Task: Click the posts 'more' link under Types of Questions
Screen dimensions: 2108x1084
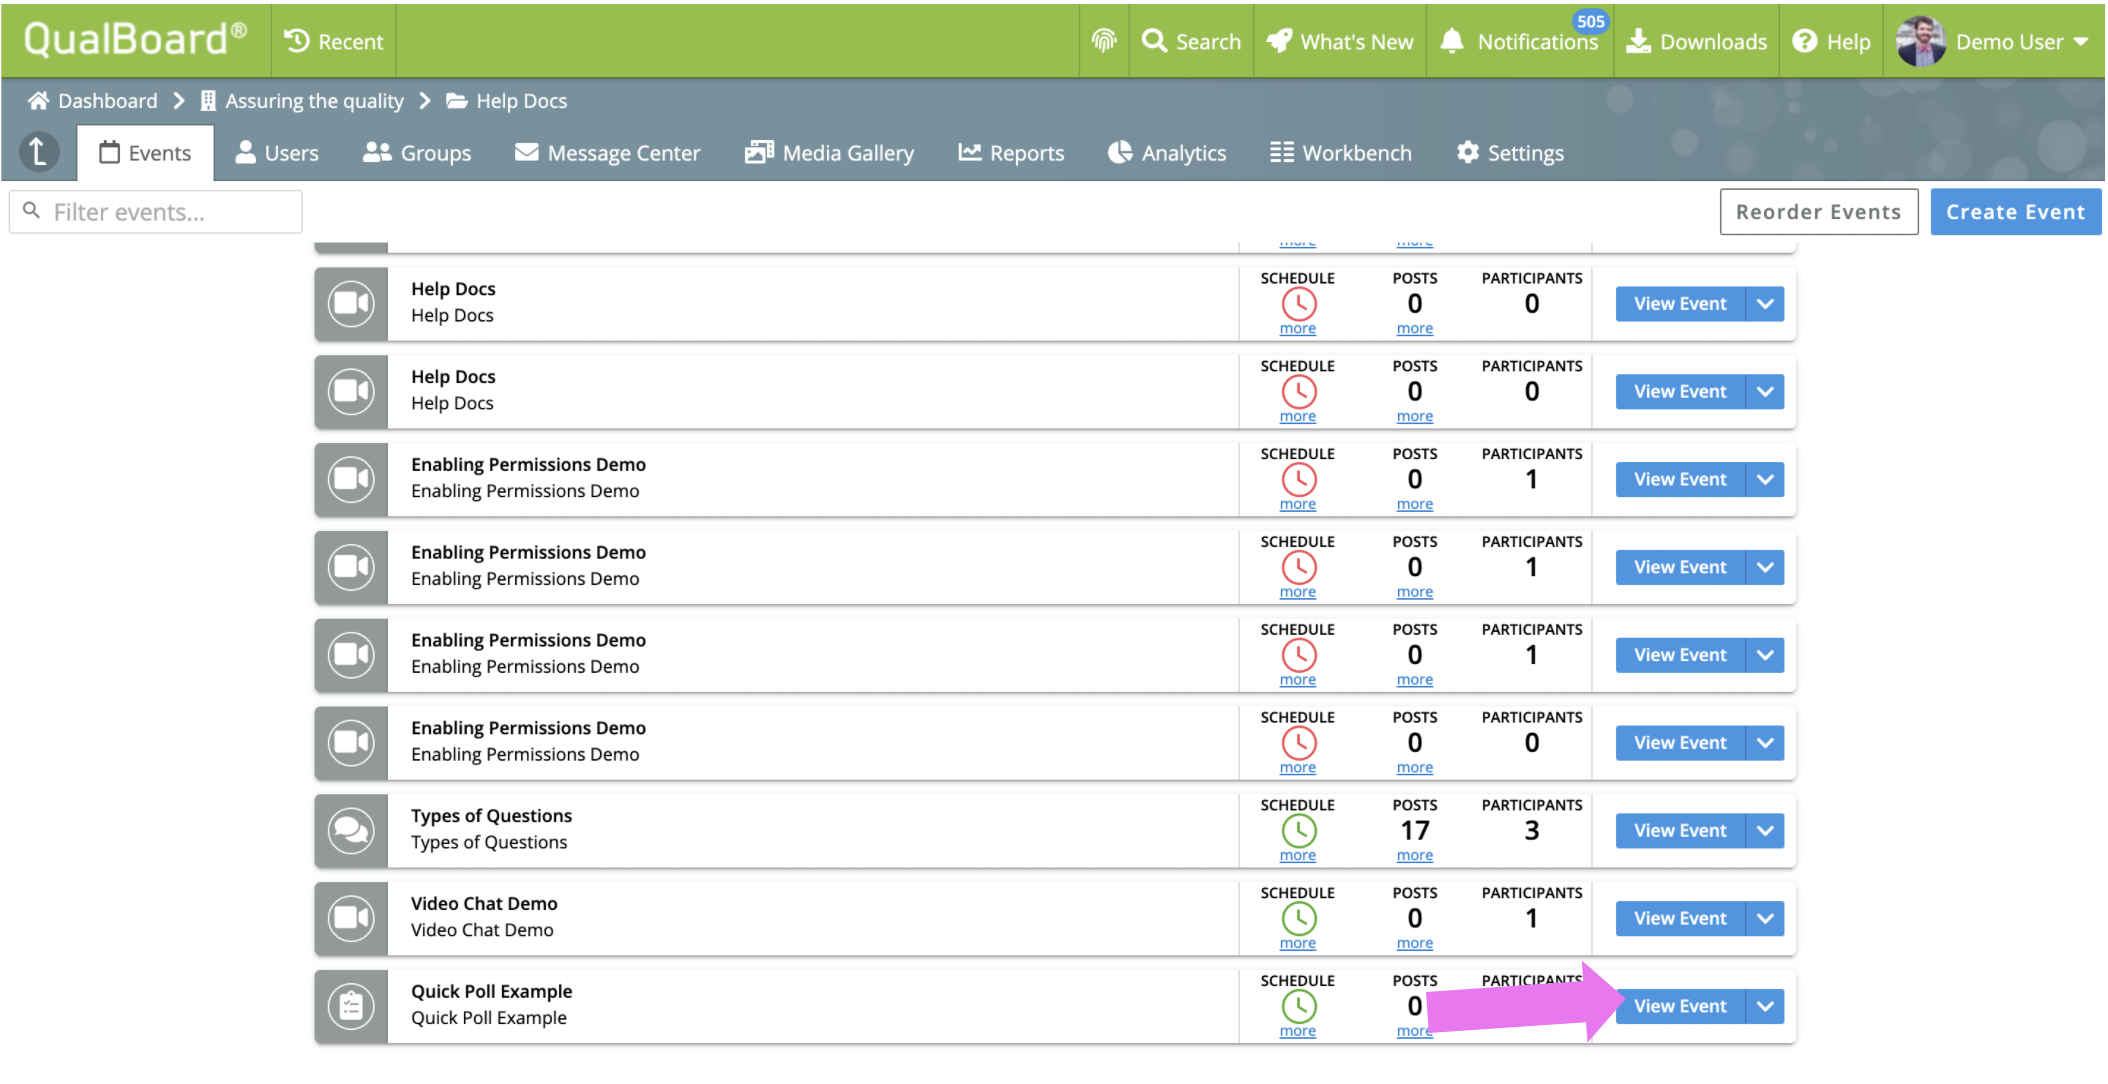Action: click(1414, 856)
